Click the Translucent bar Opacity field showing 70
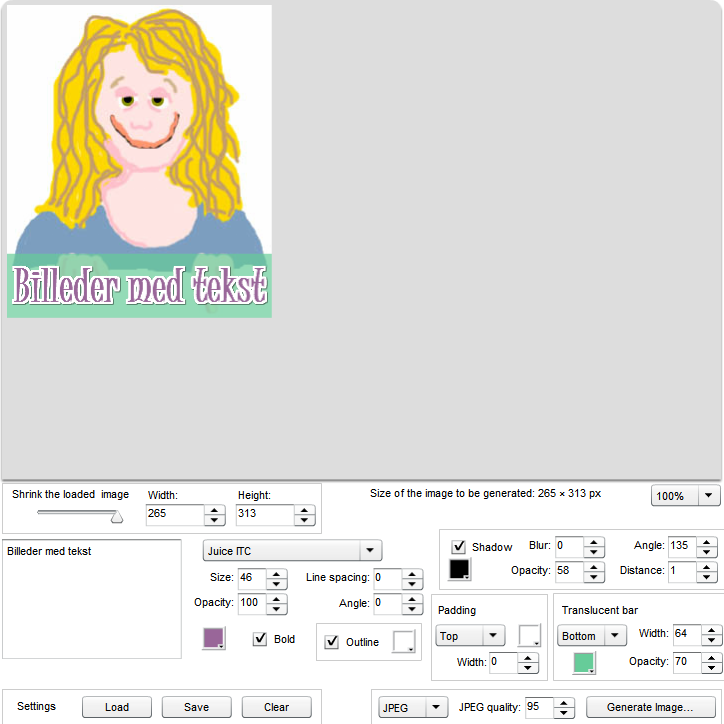 [x=687, y=662]
